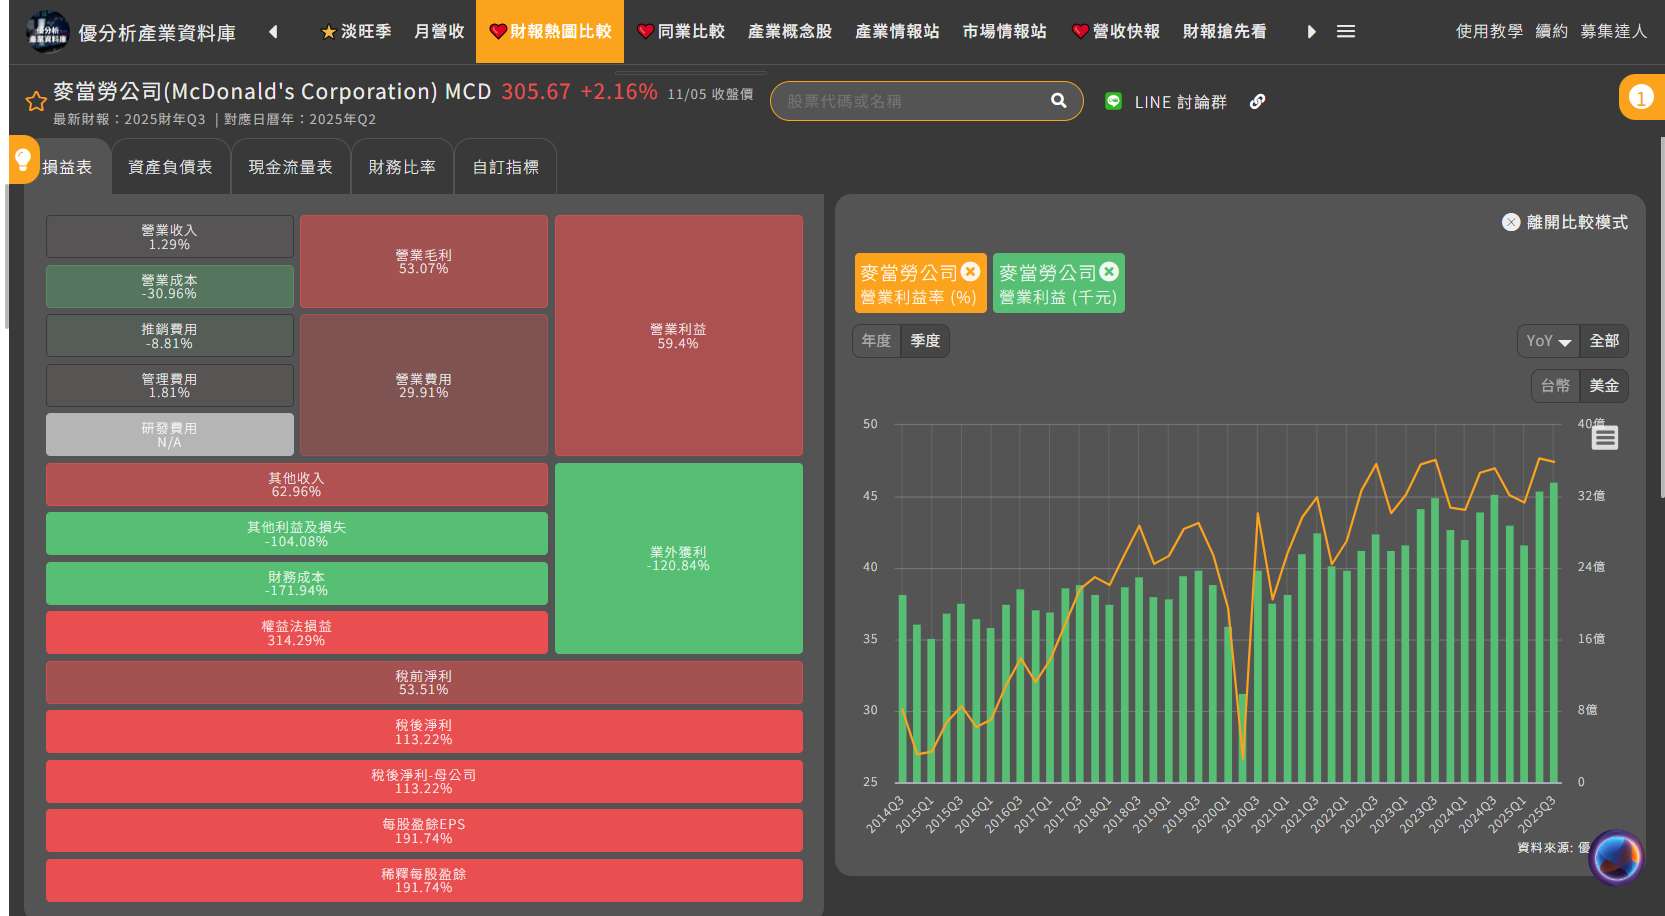Open the top navigation hamburger menu
Viewport: 1665px width, 916px height.
[x=1346, y=32]
